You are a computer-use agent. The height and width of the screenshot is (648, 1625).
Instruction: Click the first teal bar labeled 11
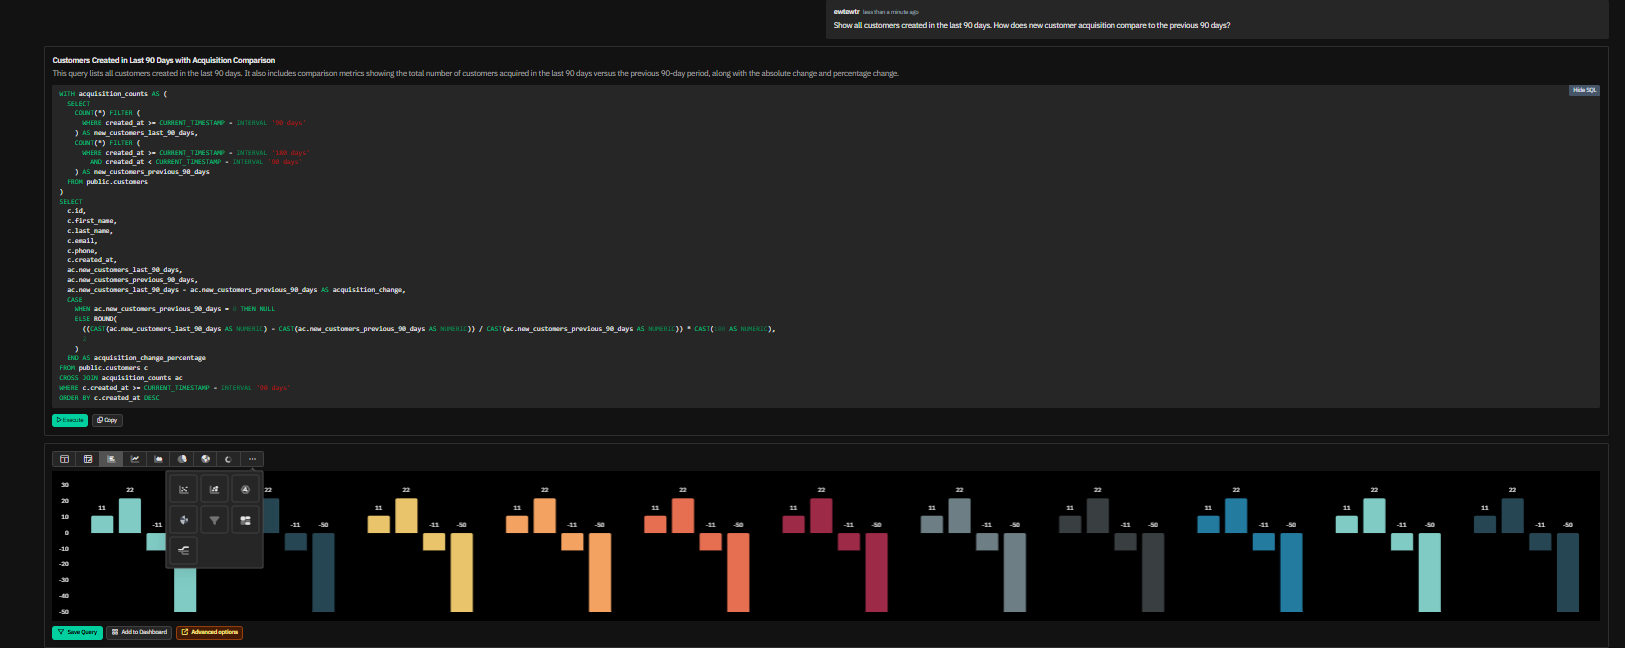(102, 524)
